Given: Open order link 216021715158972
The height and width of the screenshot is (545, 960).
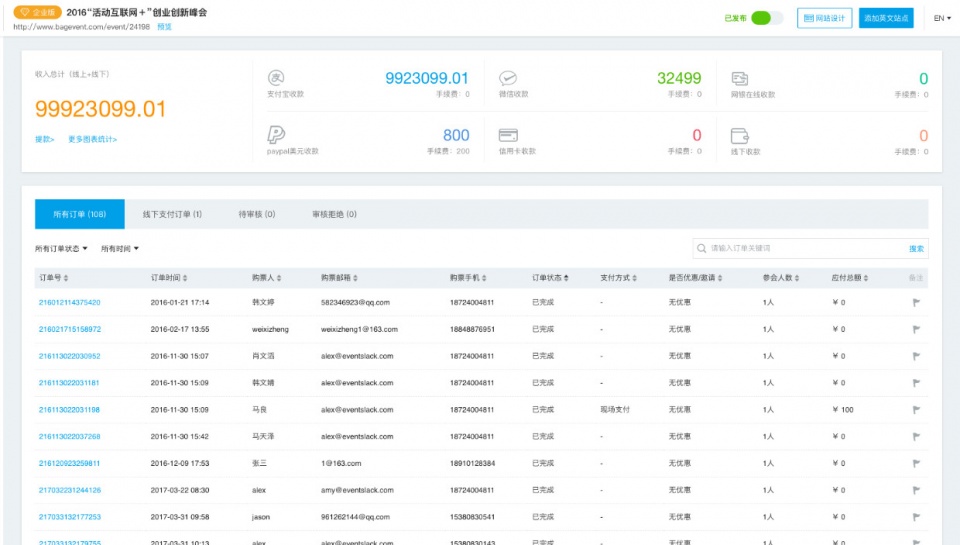Looking at the screenshot, I should pos(70,329).
